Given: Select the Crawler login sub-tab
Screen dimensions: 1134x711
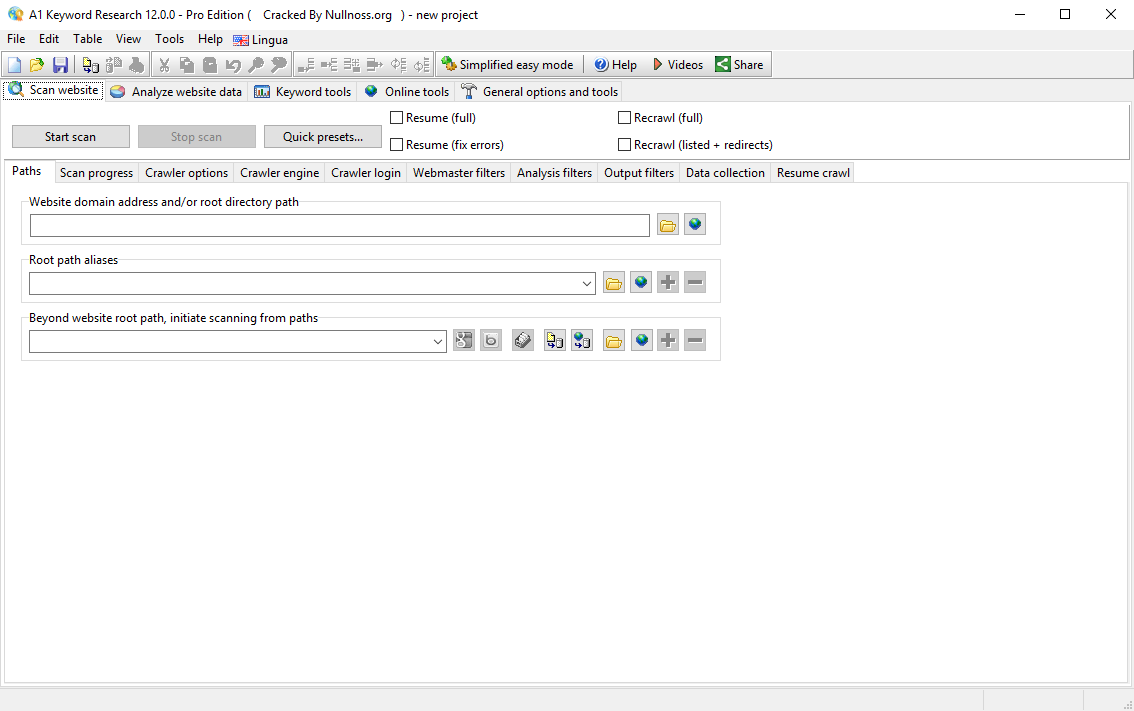Looking at the screenshot, I should point(366,173).
